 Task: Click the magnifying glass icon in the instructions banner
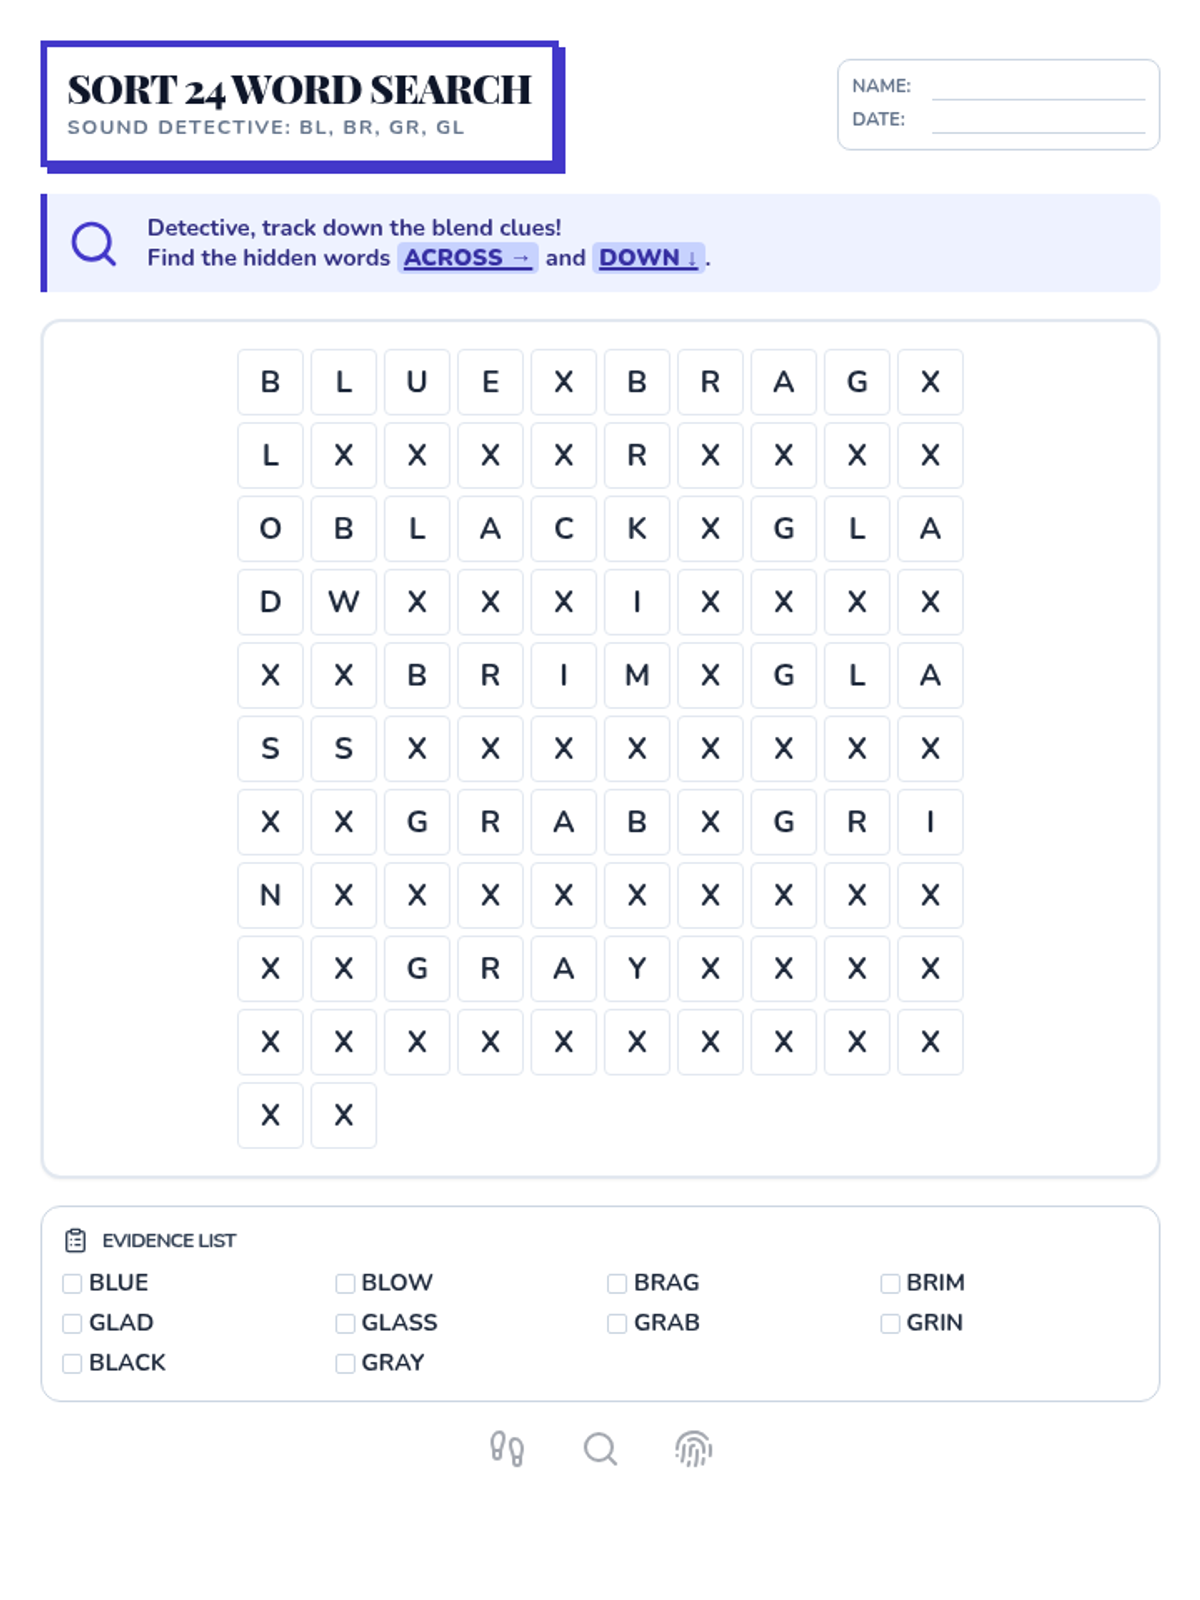94,243
